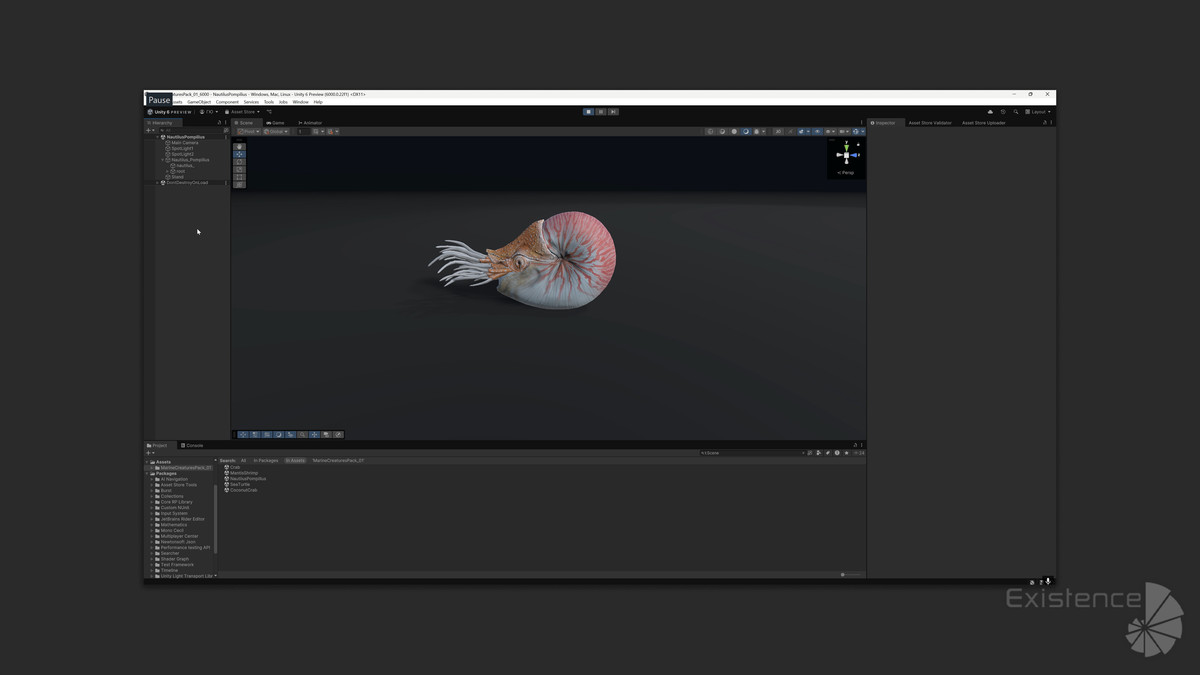Open the GameObject menu
The width and height of the screenshot is (1200, 675).
click(199, 102)
